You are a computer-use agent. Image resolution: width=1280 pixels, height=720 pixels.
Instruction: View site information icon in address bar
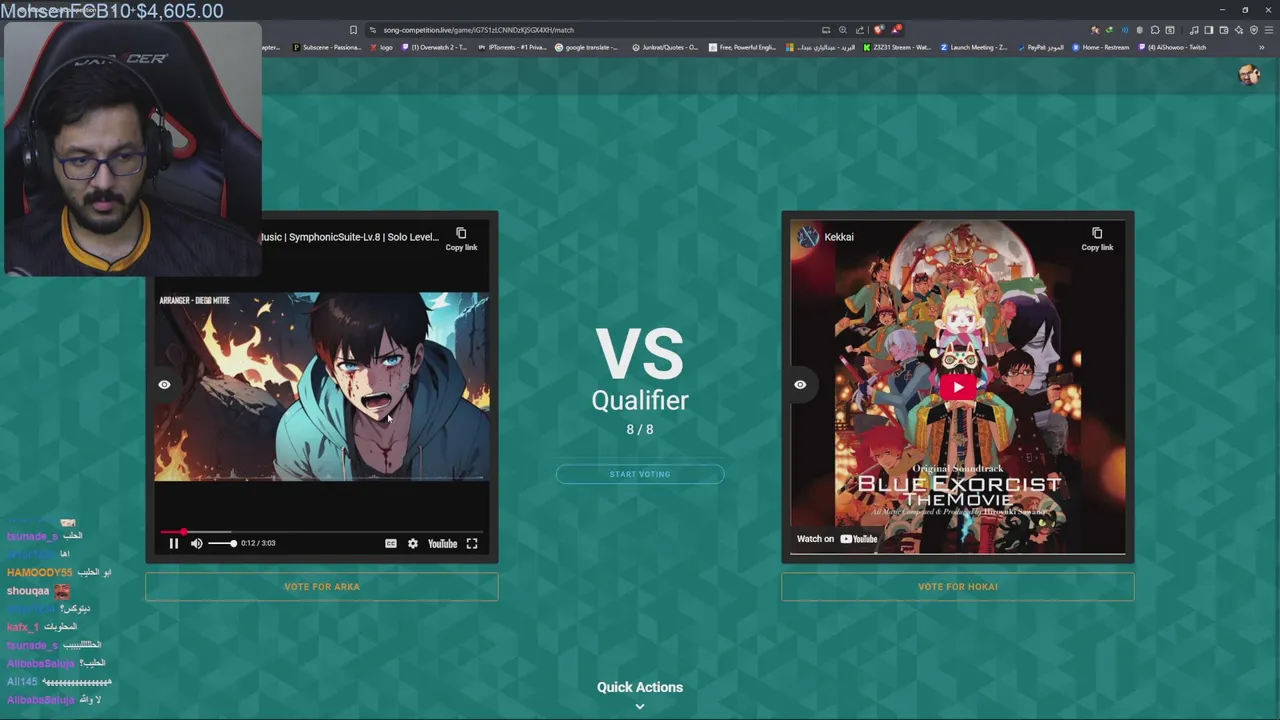click(372, 30)
